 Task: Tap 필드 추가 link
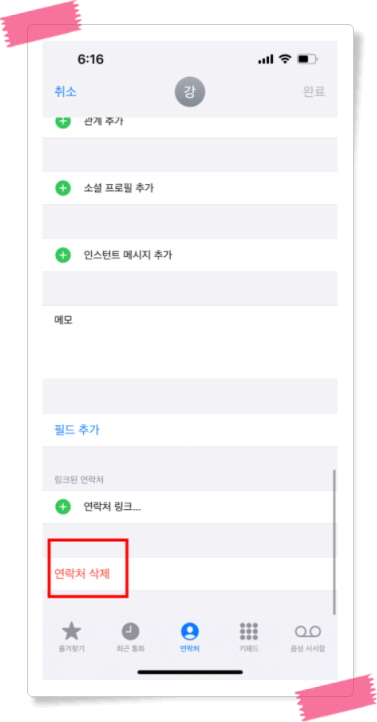[x=76, y=430]
